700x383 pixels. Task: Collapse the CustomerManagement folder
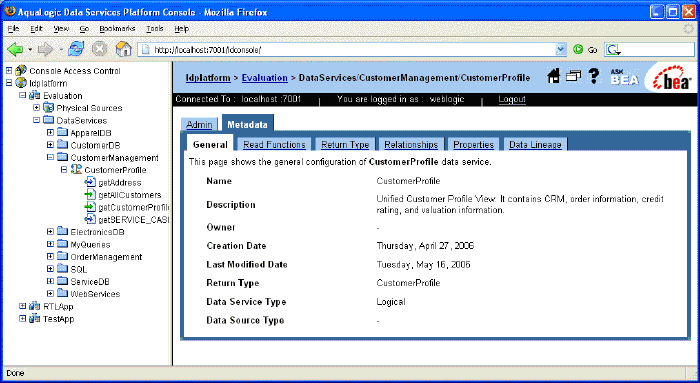[50, 157]
